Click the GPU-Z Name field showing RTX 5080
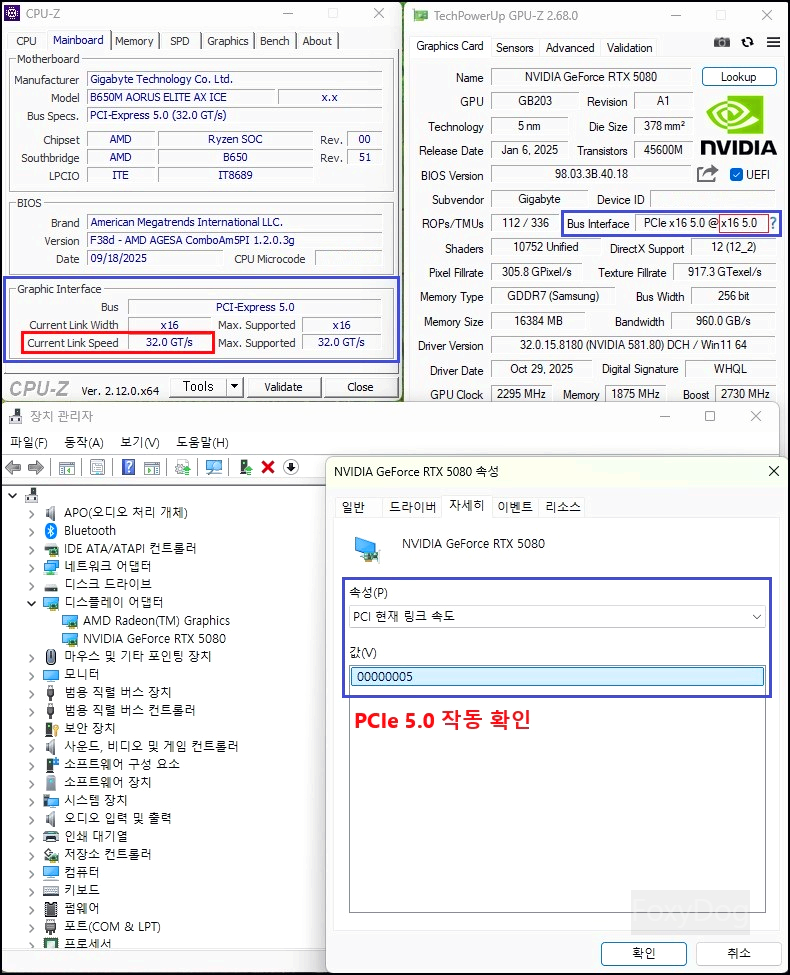The image size is (790, 975). (x=591, y=76)
